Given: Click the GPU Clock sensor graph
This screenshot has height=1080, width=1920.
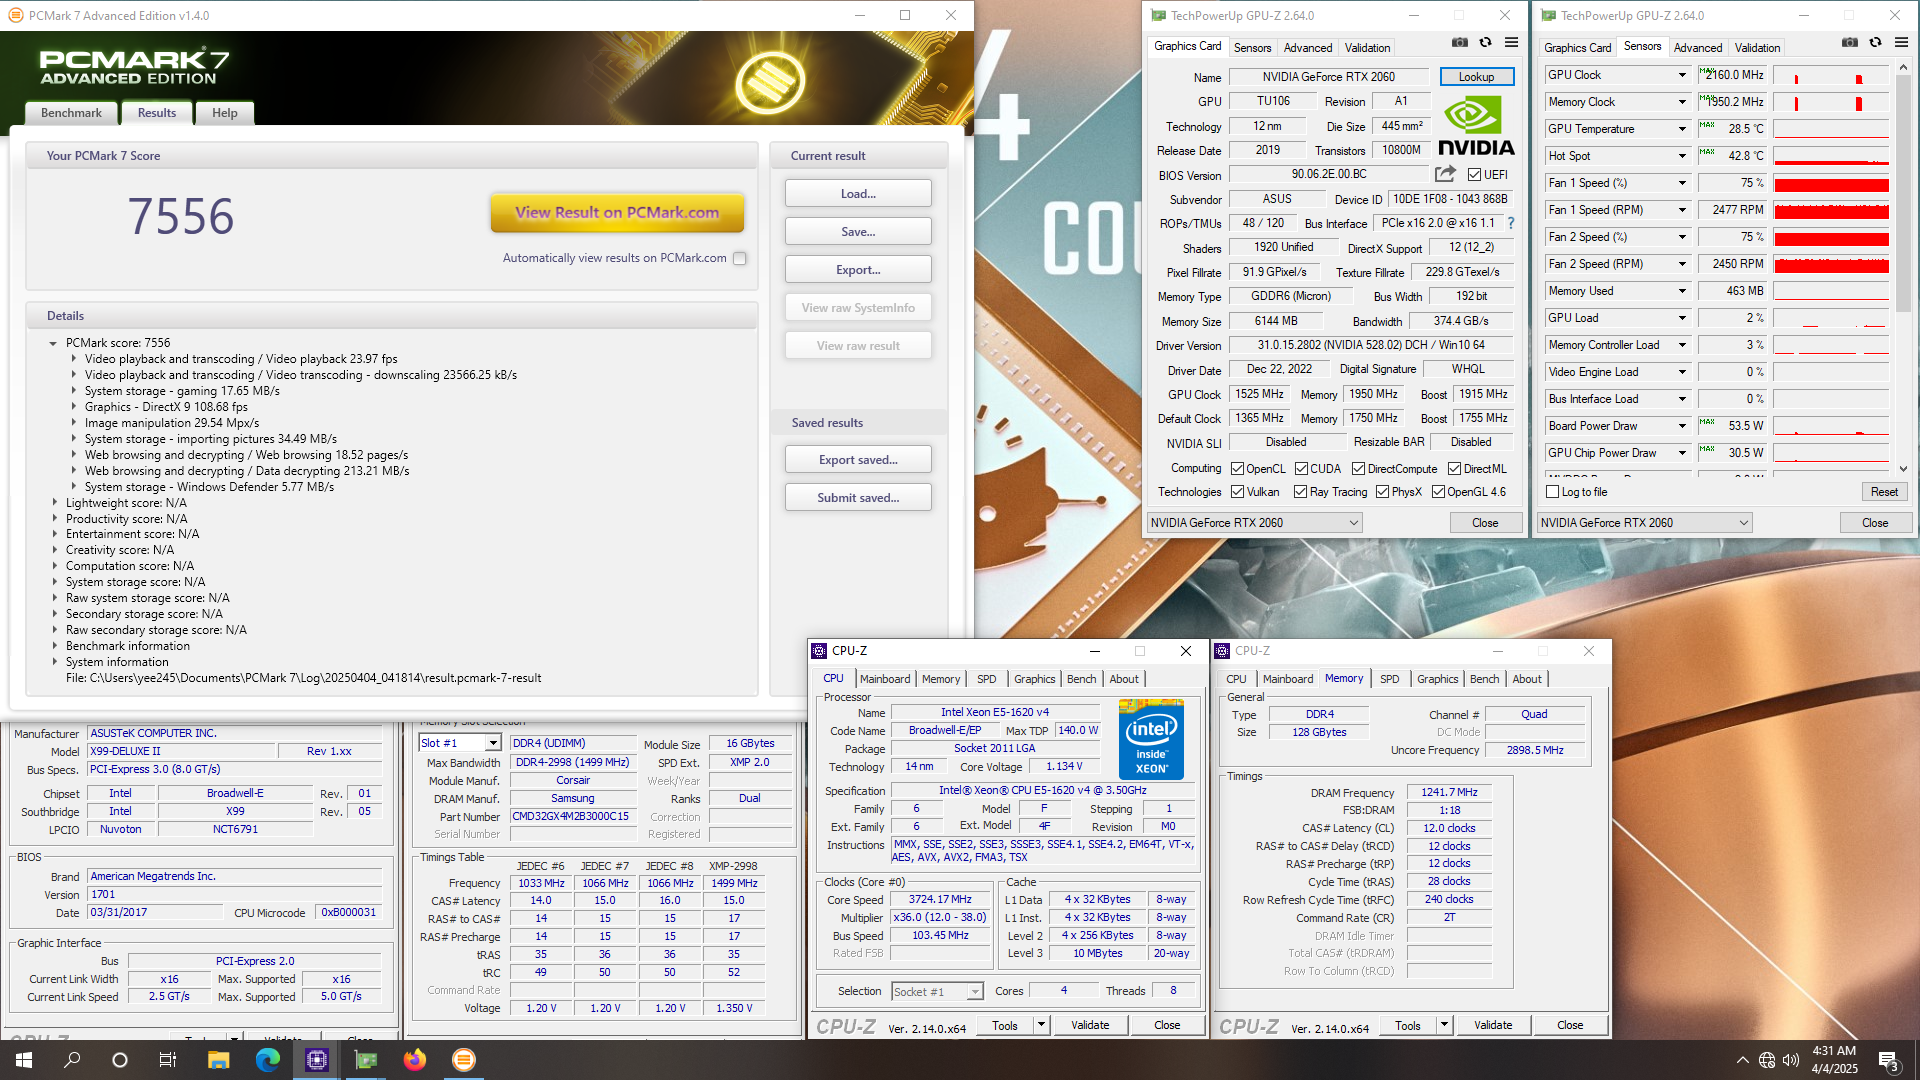Looking at the screenshot, I should point(1831,75).
